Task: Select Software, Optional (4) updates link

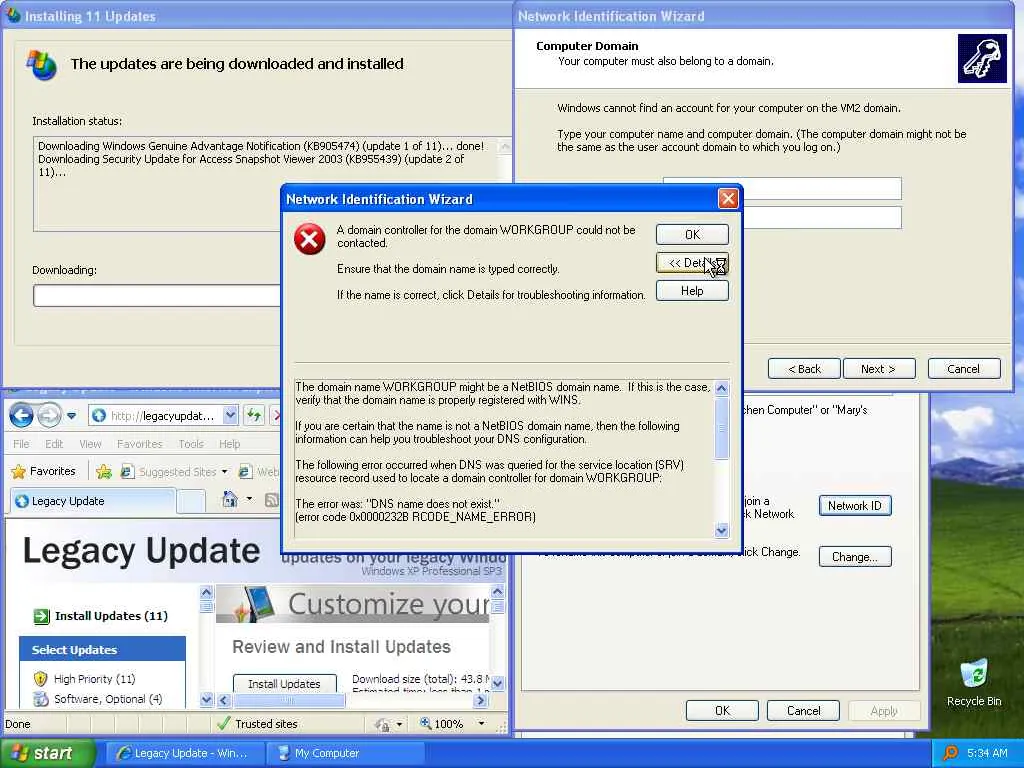Action: 108,699
